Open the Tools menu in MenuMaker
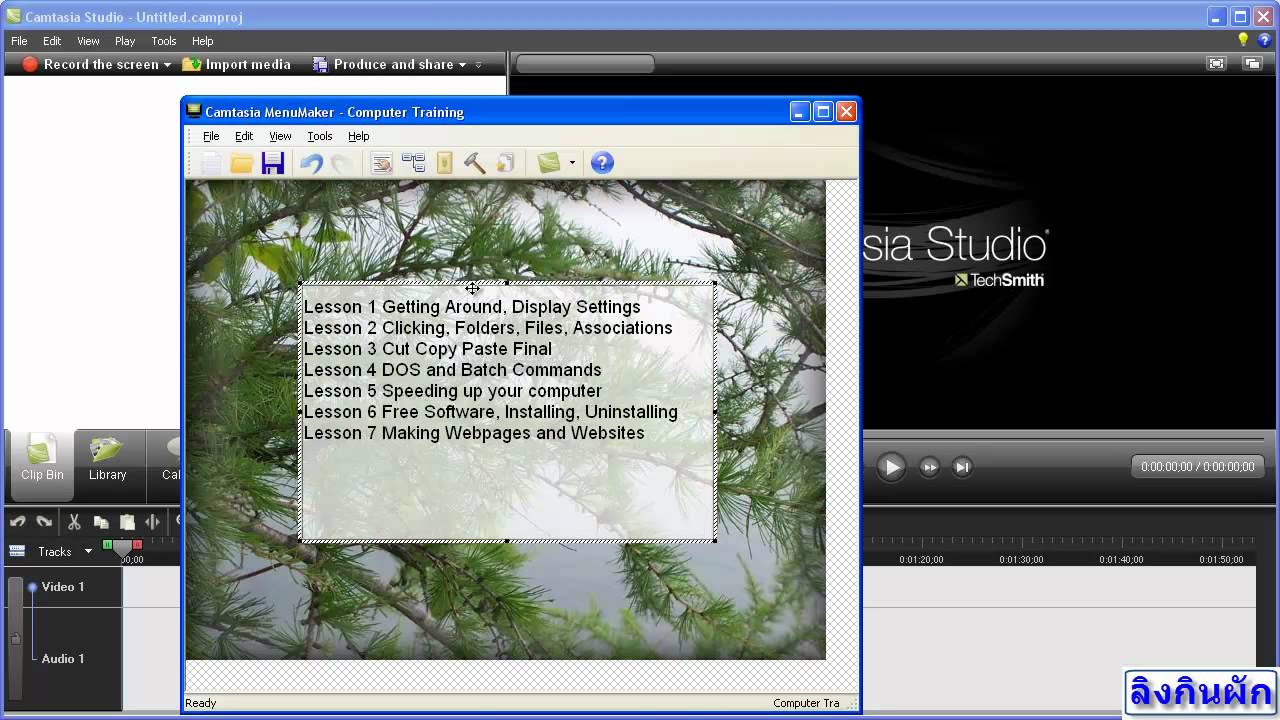Screen dimensions: 1280x720 [319, 136]
